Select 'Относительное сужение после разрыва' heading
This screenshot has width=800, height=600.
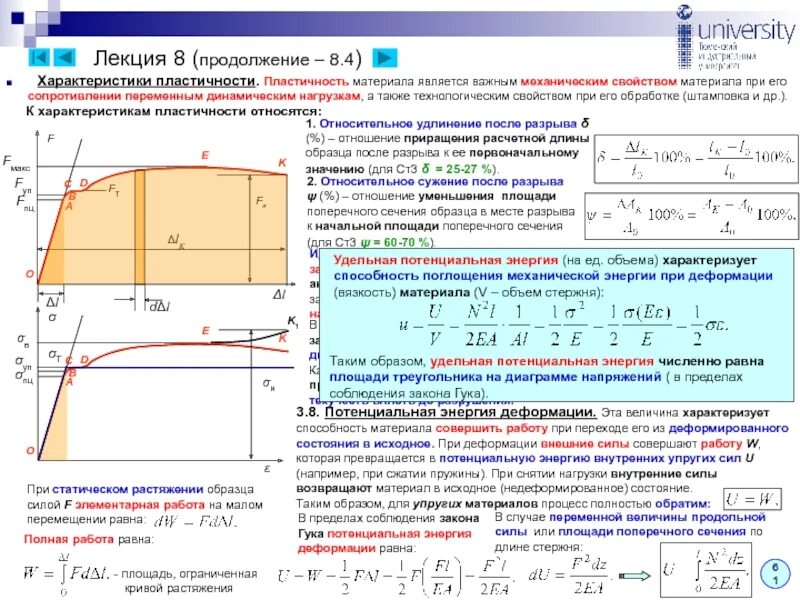tap(442, 182)
